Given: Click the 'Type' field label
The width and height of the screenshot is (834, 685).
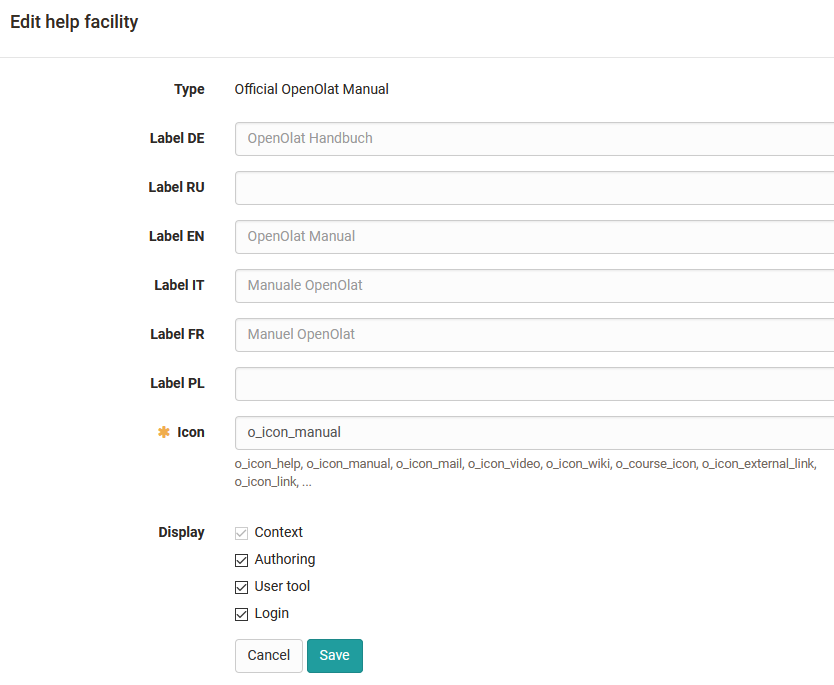Looking at the screenshot, I should pyautogui.click(x=189, y=89).
